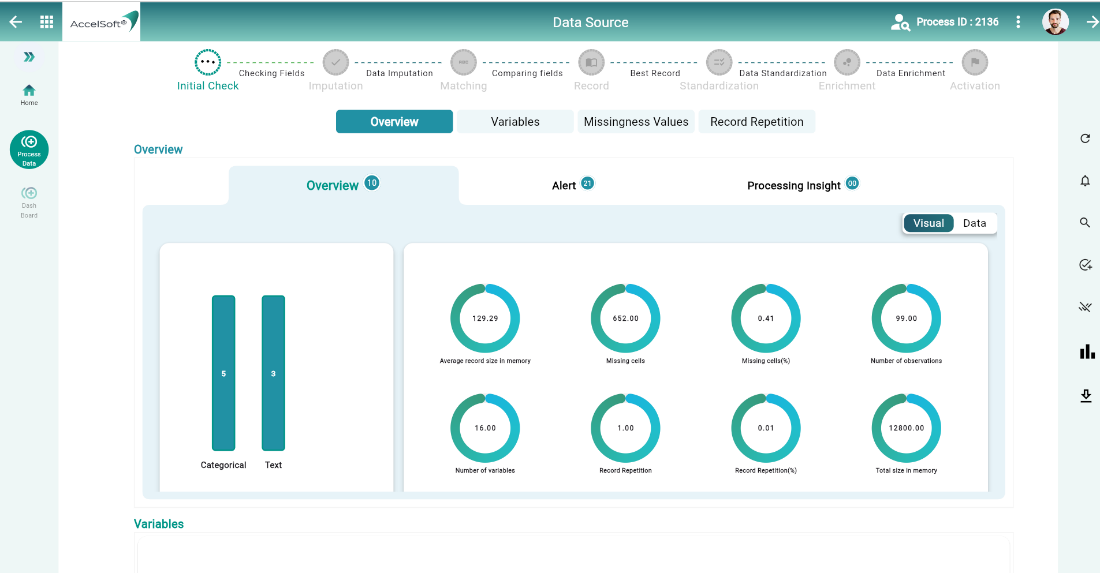The image size is (1100, 573).
Task: Open the apps grid menu
Action: pos(46,22)
